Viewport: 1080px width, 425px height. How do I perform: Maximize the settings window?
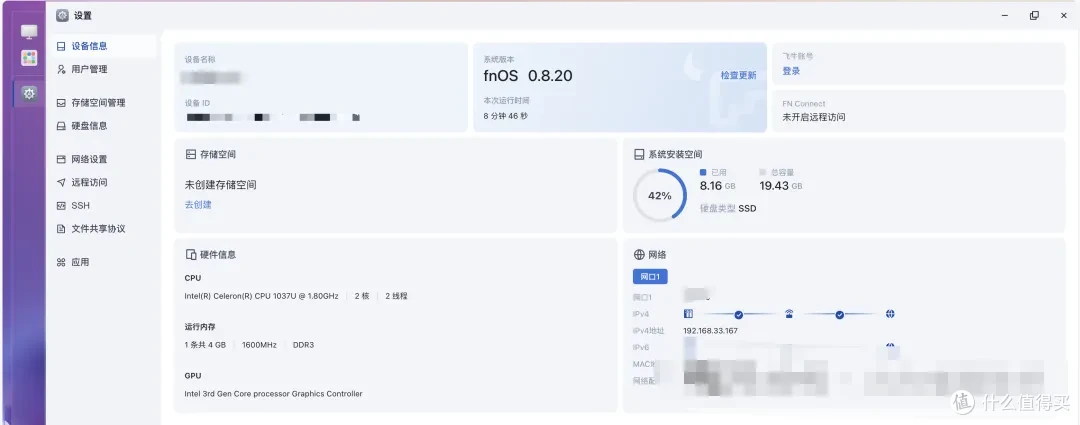[x=1034, y=15]
